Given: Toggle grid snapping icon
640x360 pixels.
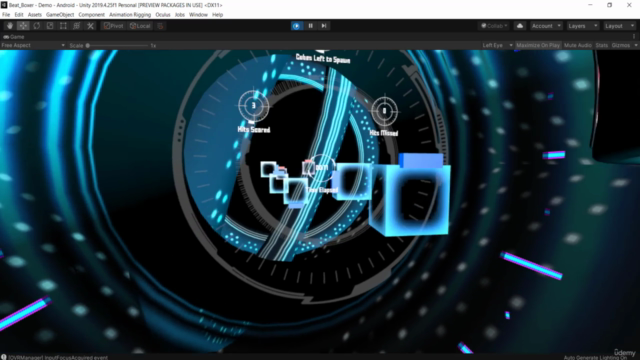Looking at the screenshot, I should coord(160,26).
